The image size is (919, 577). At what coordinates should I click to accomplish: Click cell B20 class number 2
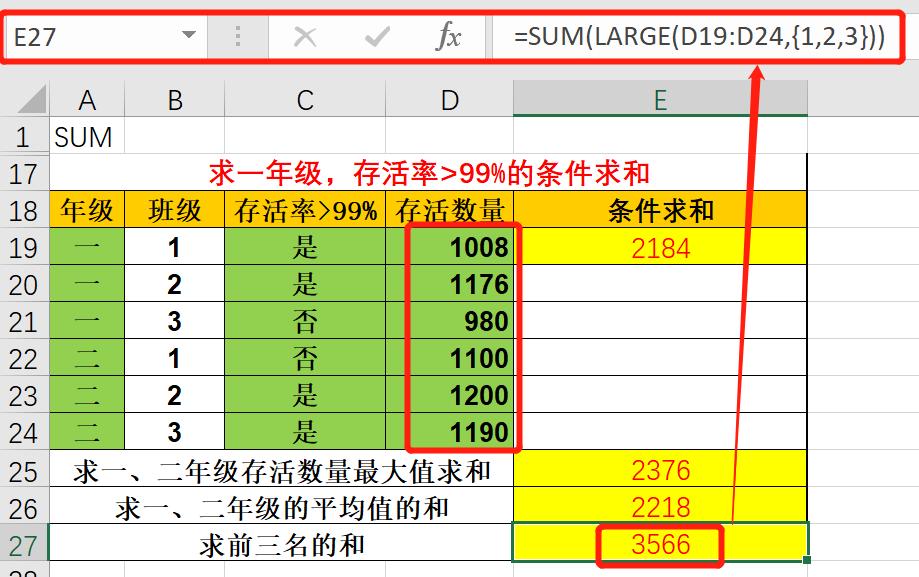click(175, 284)
